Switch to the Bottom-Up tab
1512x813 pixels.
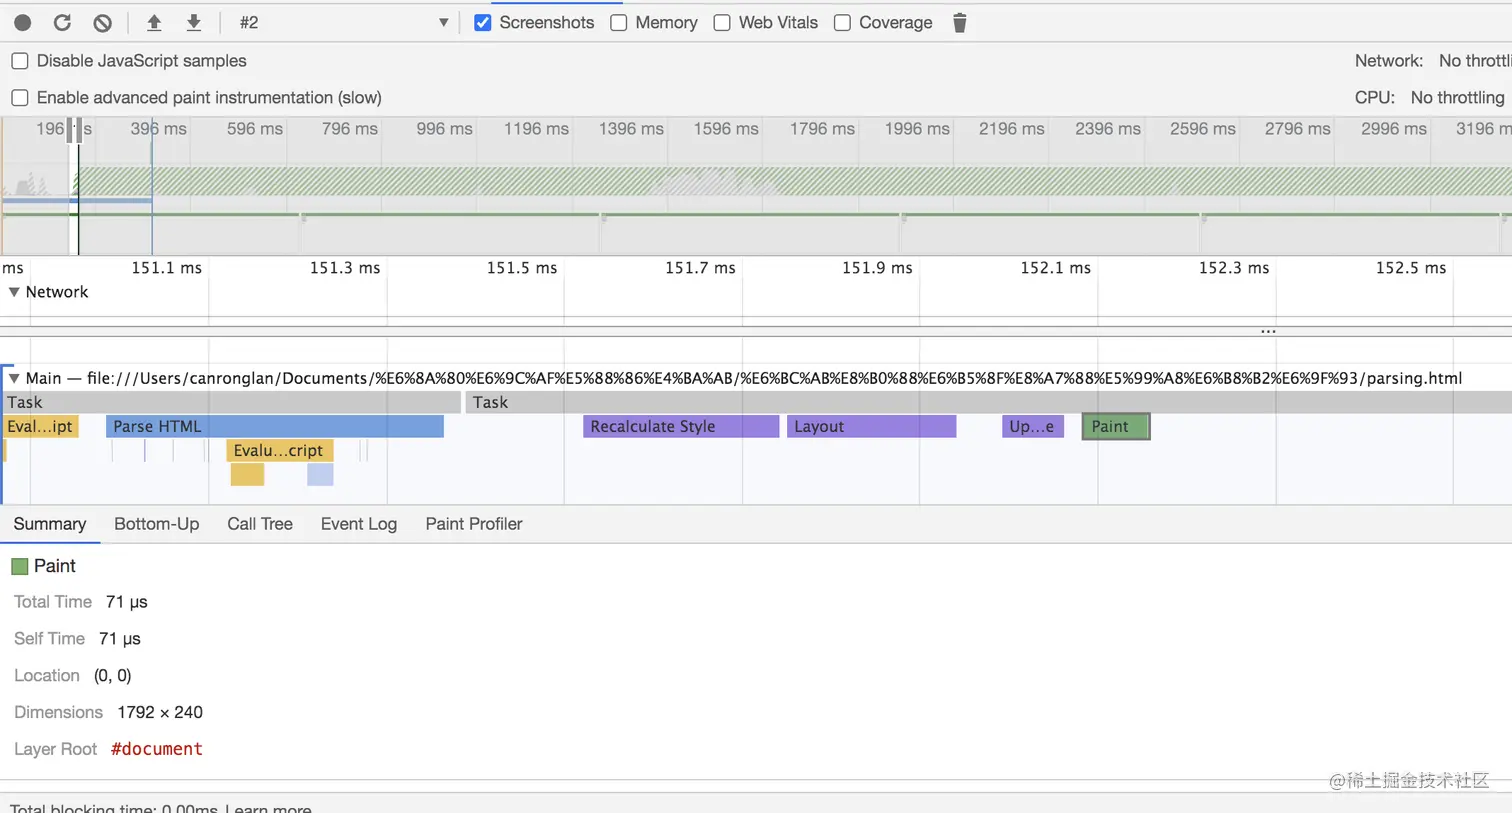coord(157,524)
